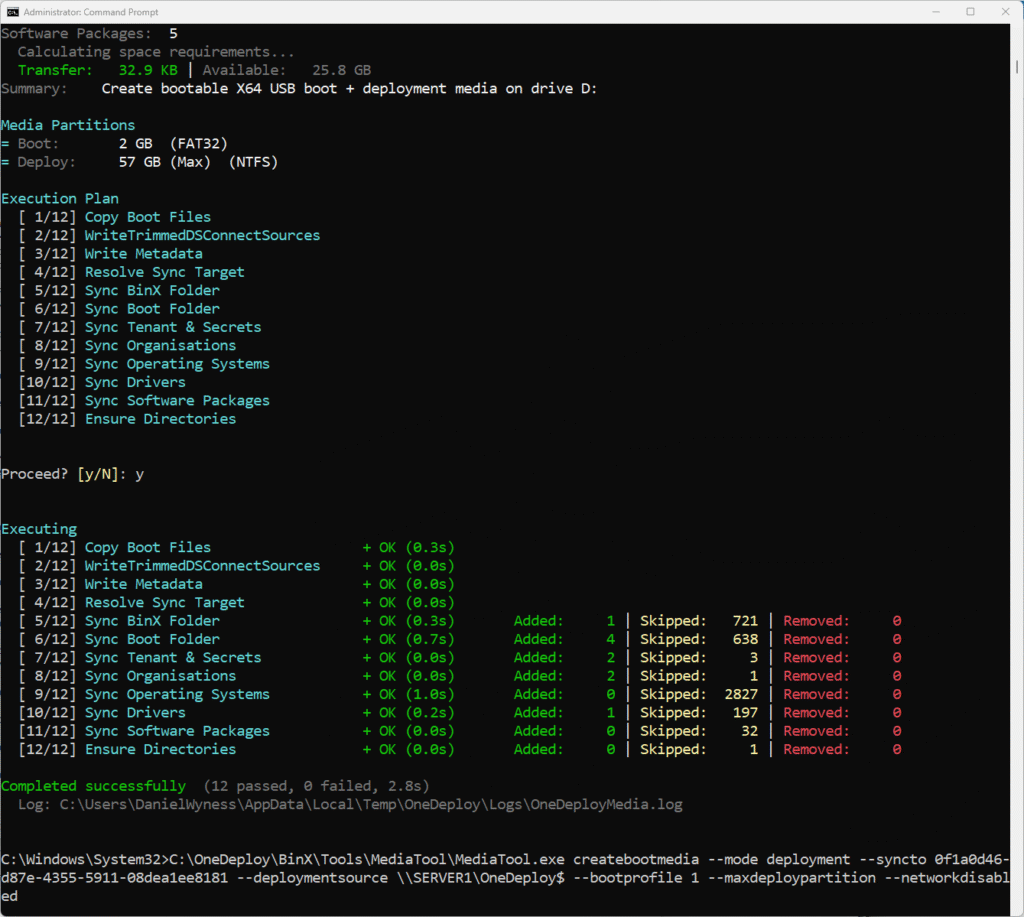
Task: Click the '32.9 KB' transfer size
Action: pos(148,70)
